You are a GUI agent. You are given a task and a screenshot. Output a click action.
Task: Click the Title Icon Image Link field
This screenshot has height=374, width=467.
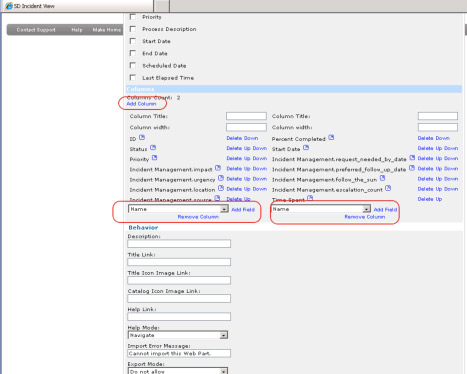pyautogui.click(x=179, y=280)
